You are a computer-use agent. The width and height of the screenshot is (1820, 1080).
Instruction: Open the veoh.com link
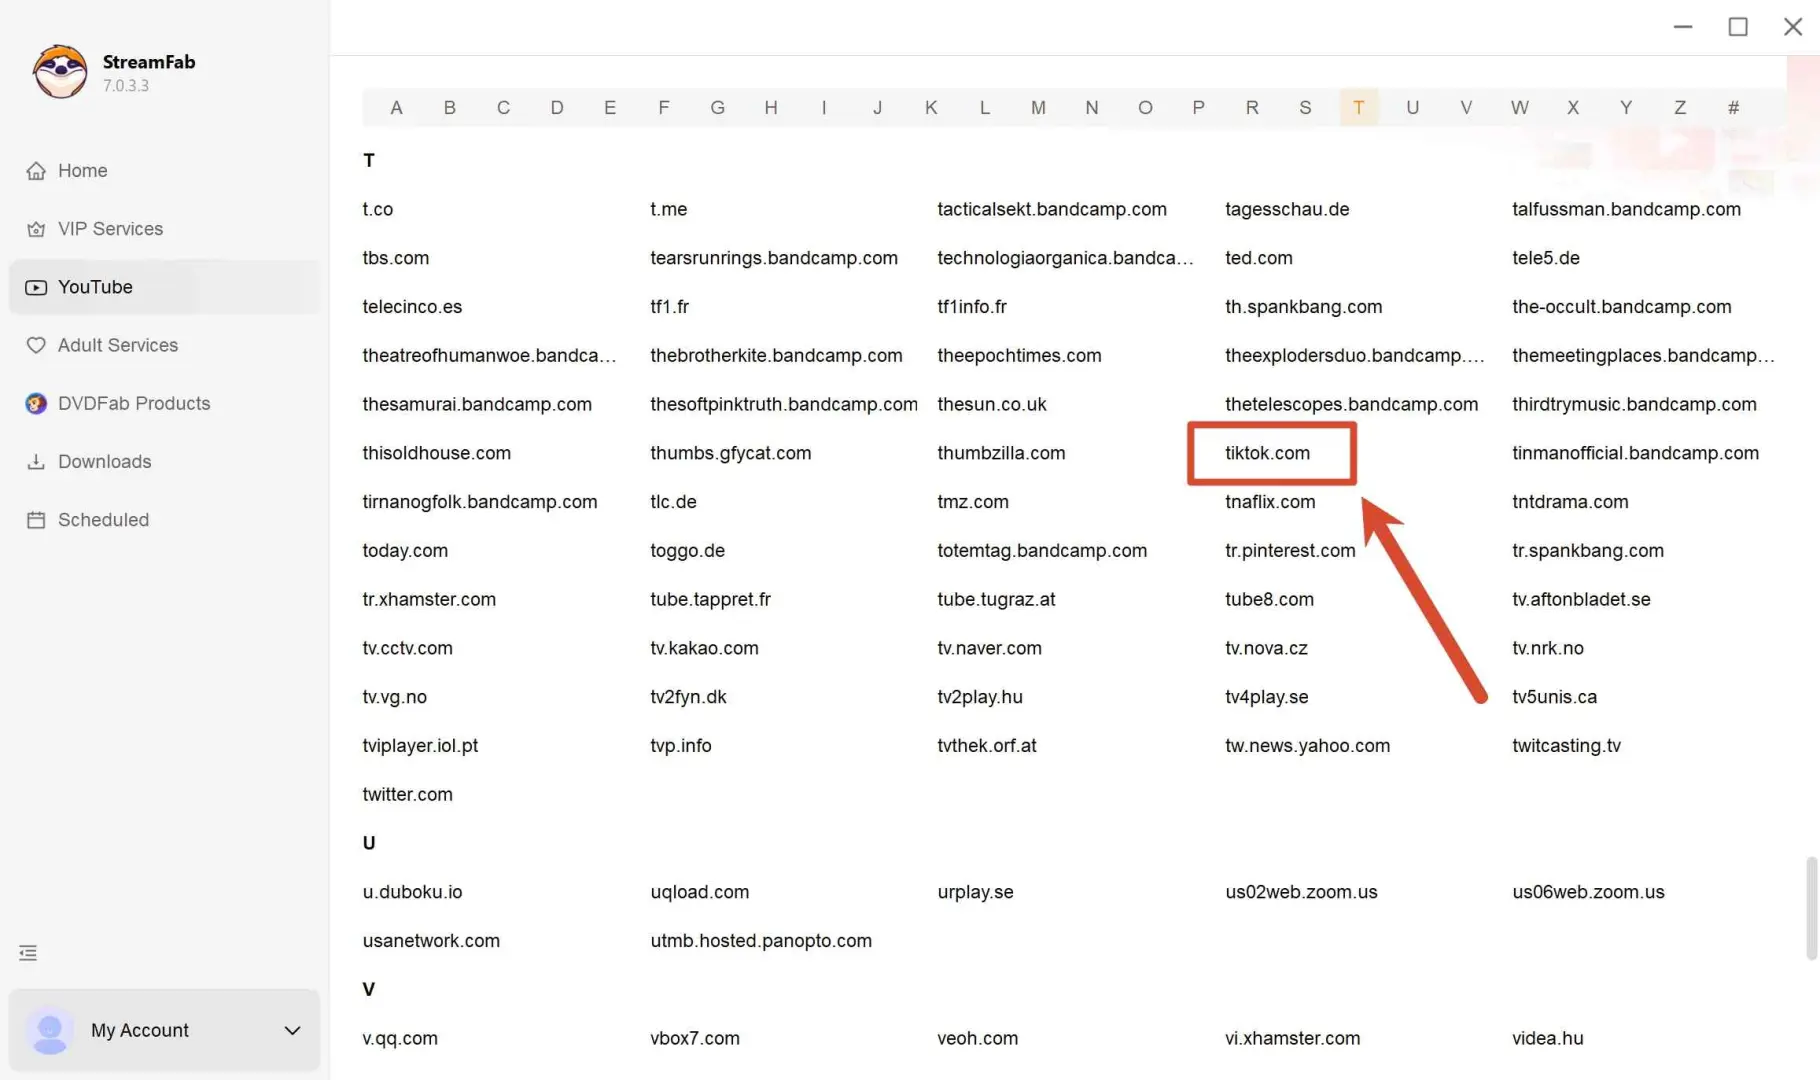(977, 1039)
